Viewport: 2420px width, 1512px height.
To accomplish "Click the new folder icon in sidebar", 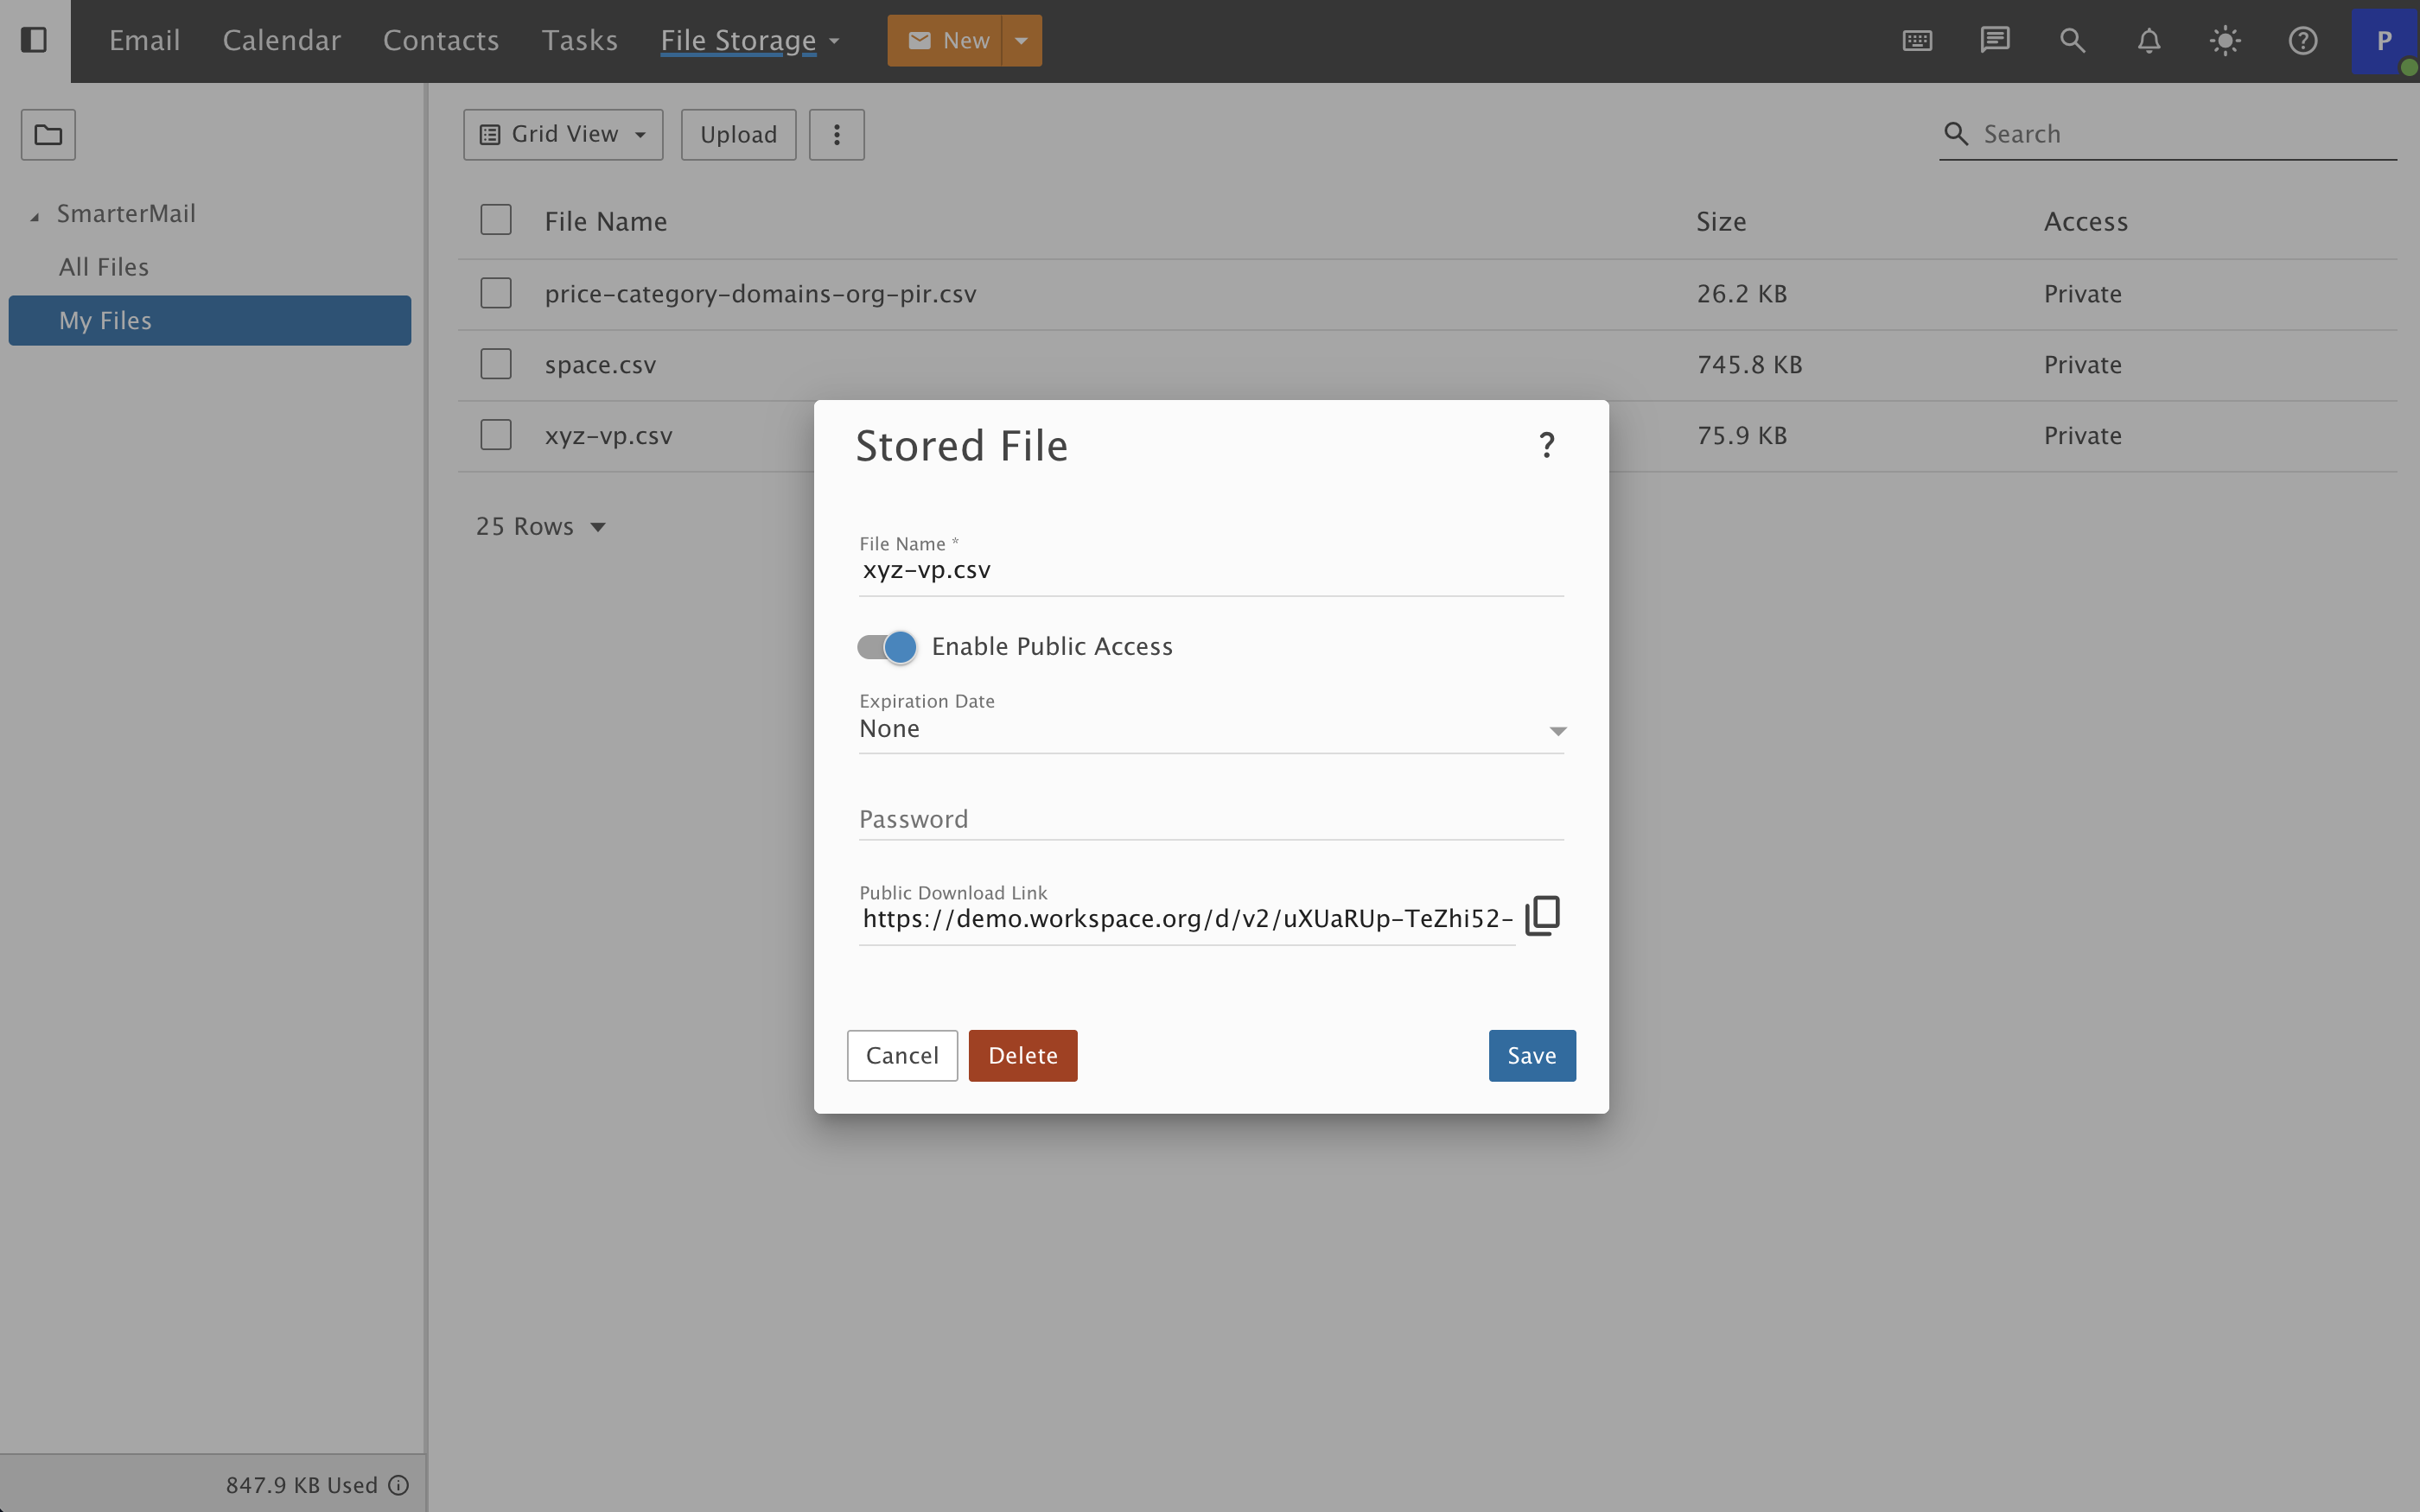I will point(48,133).
